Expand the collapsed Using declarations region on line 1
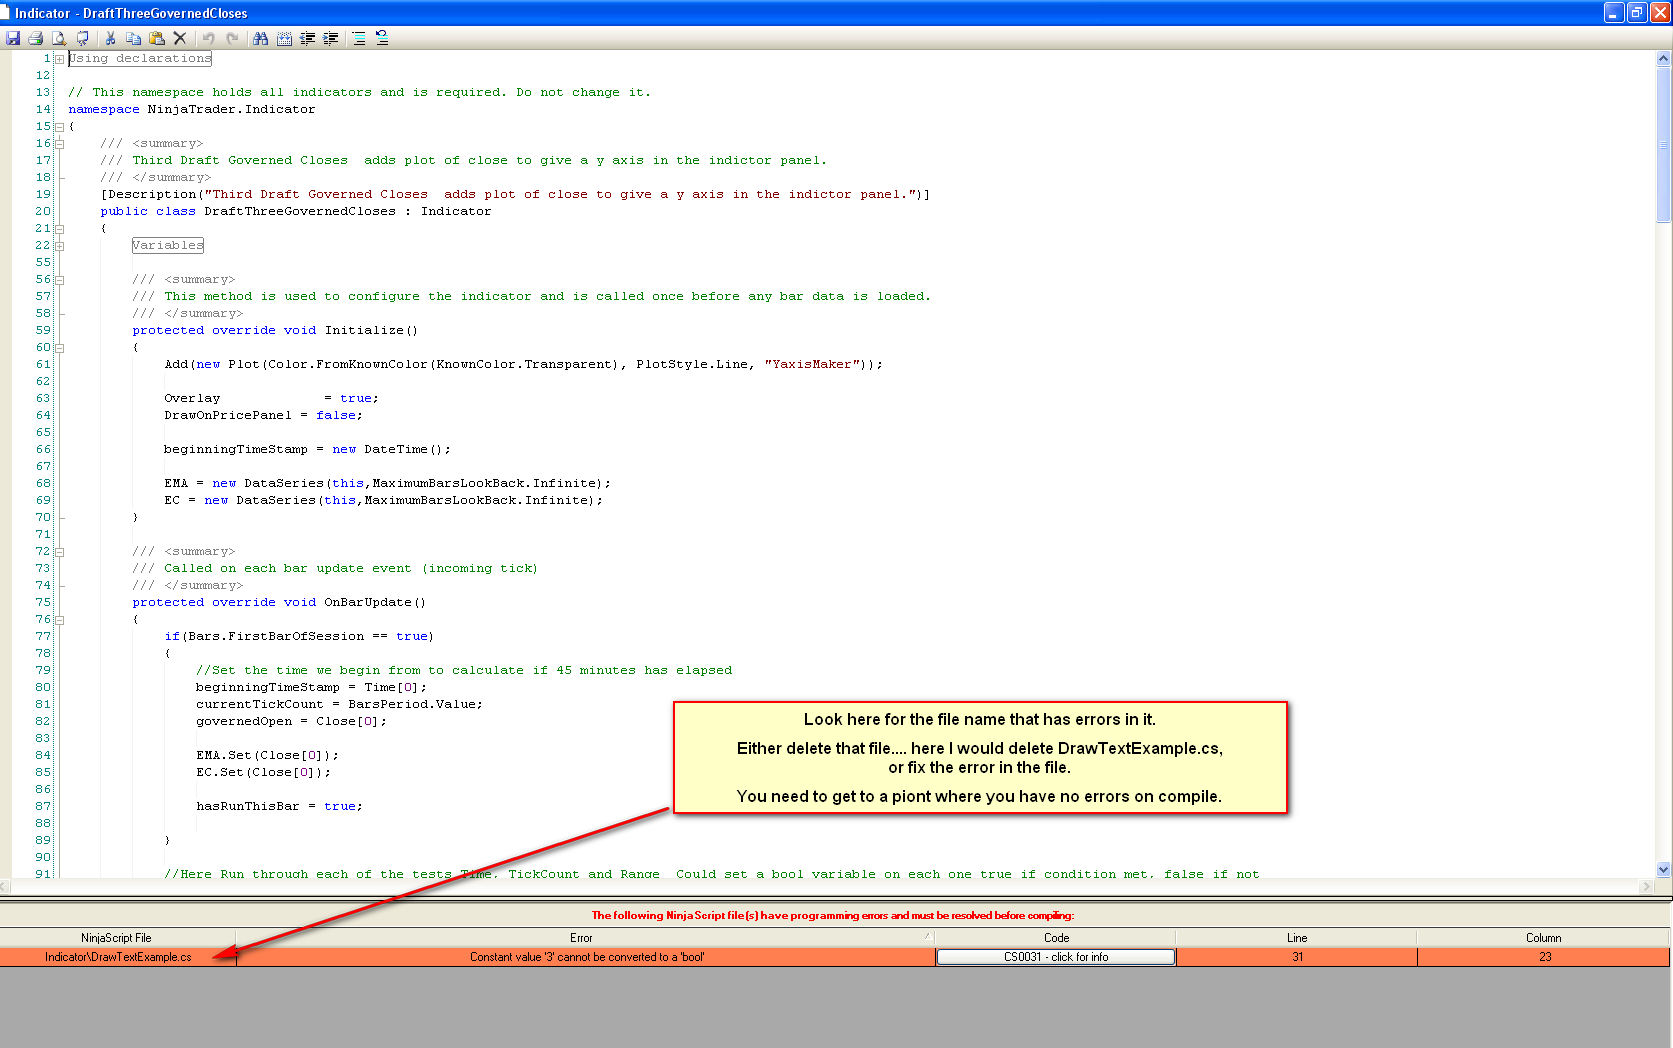The image size is (1673, 1048). coord(59,59)
